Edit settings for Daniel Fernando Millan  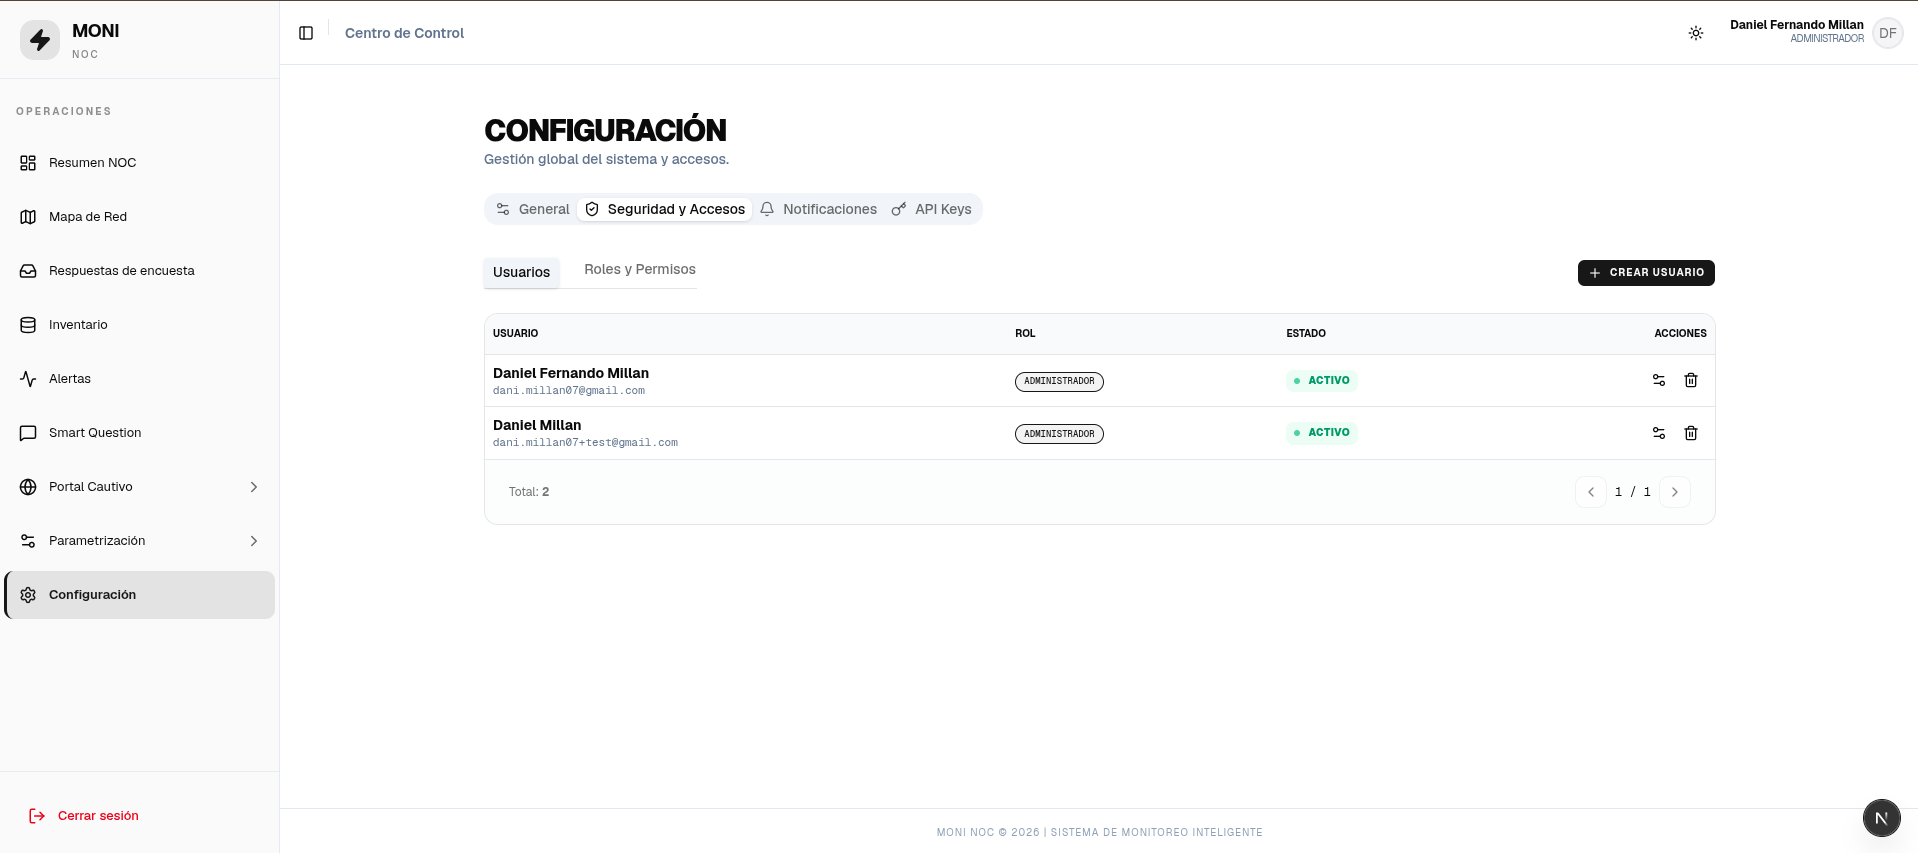(1659, 380)
